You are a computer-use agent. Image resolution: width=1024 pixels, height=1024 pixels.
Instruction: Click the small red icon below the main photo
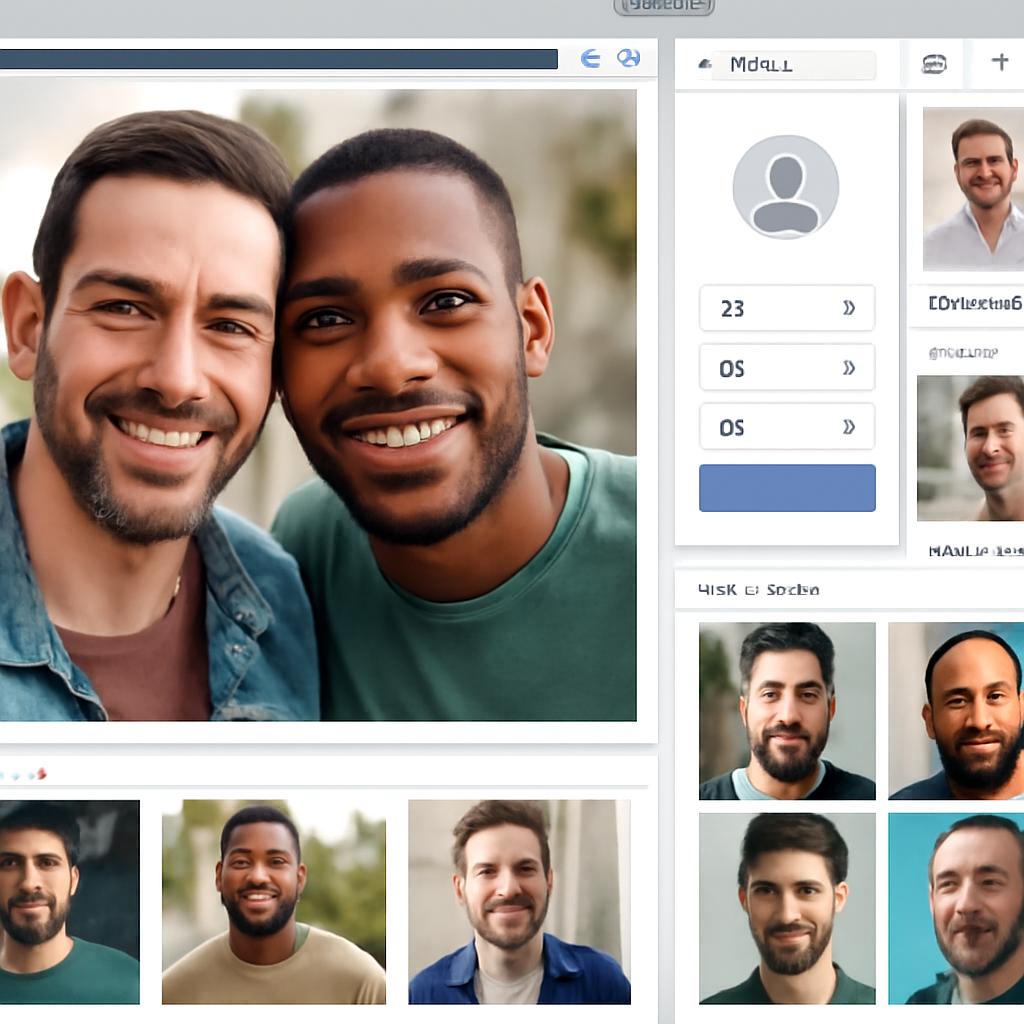coord(42,774)
